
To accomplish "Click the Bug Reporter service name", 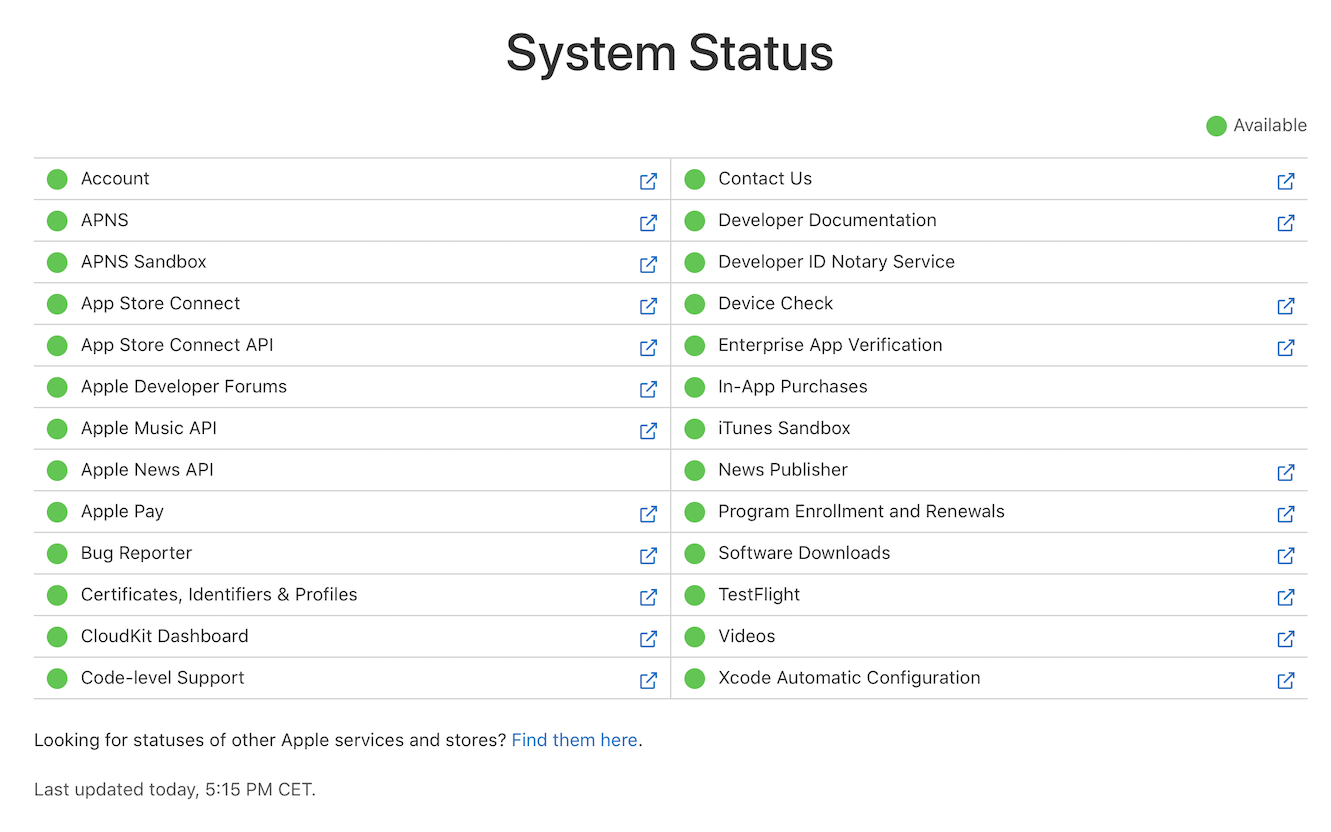I will click(136, 553).
